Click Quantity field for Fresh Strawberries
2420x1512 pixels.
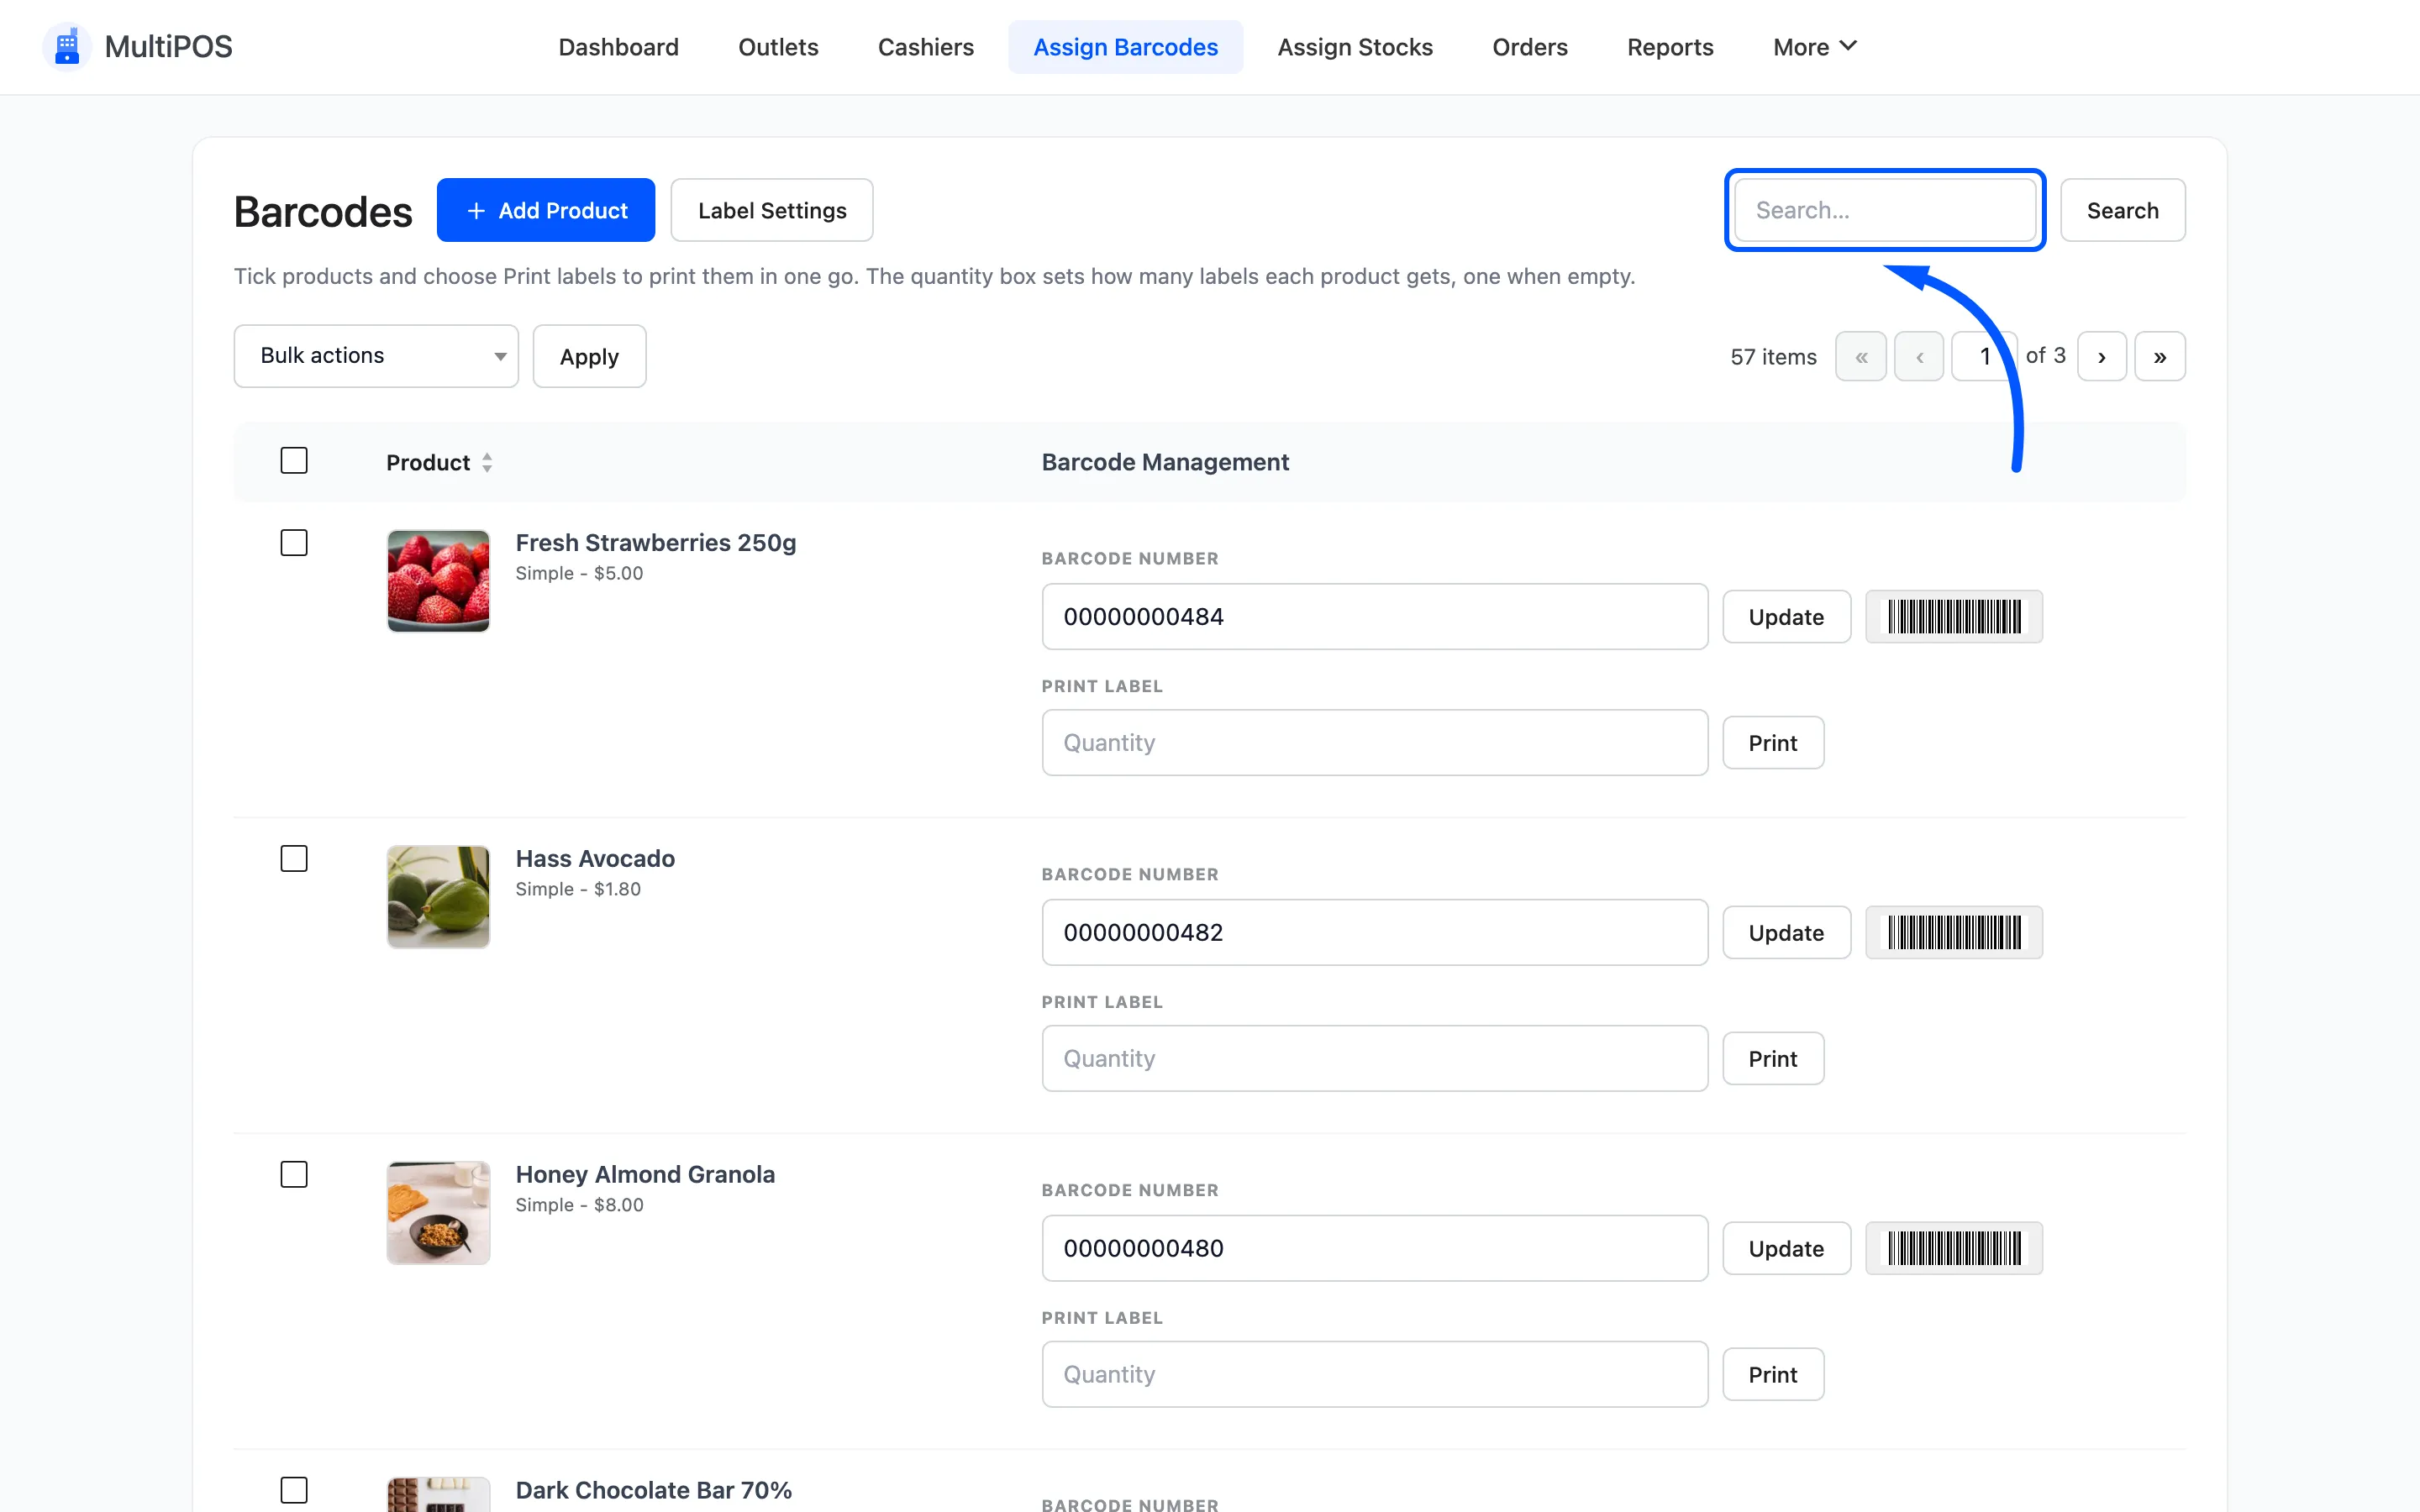click(1375, 743)
